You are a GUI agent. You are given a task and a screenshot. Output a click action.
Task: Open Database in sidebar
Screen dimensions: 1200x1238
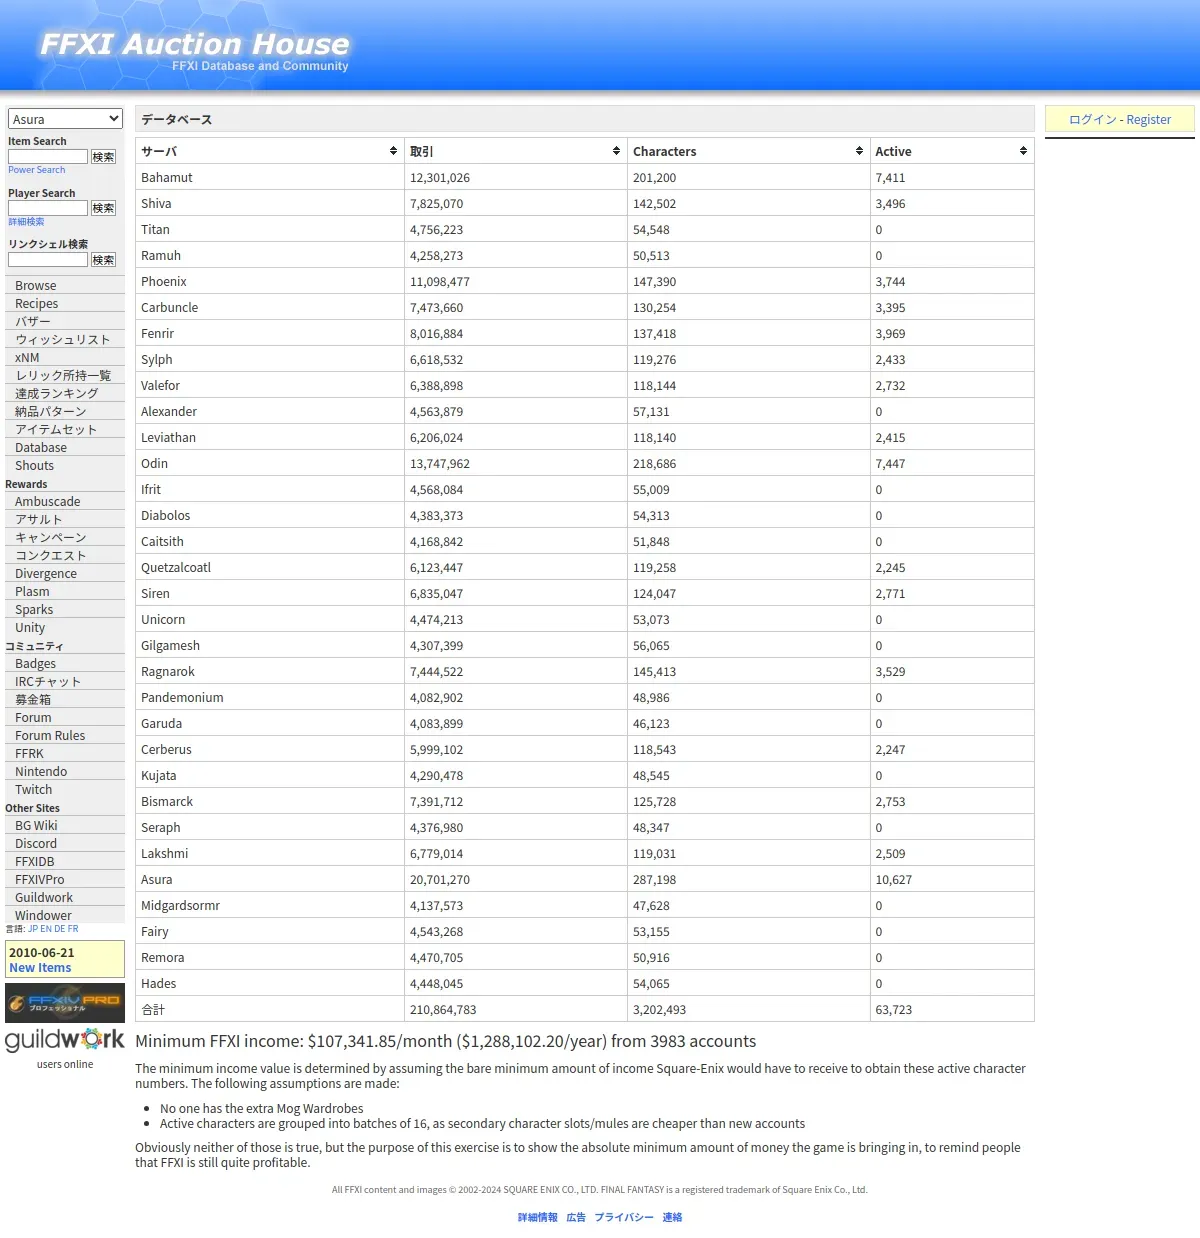[x=65, y=447]
